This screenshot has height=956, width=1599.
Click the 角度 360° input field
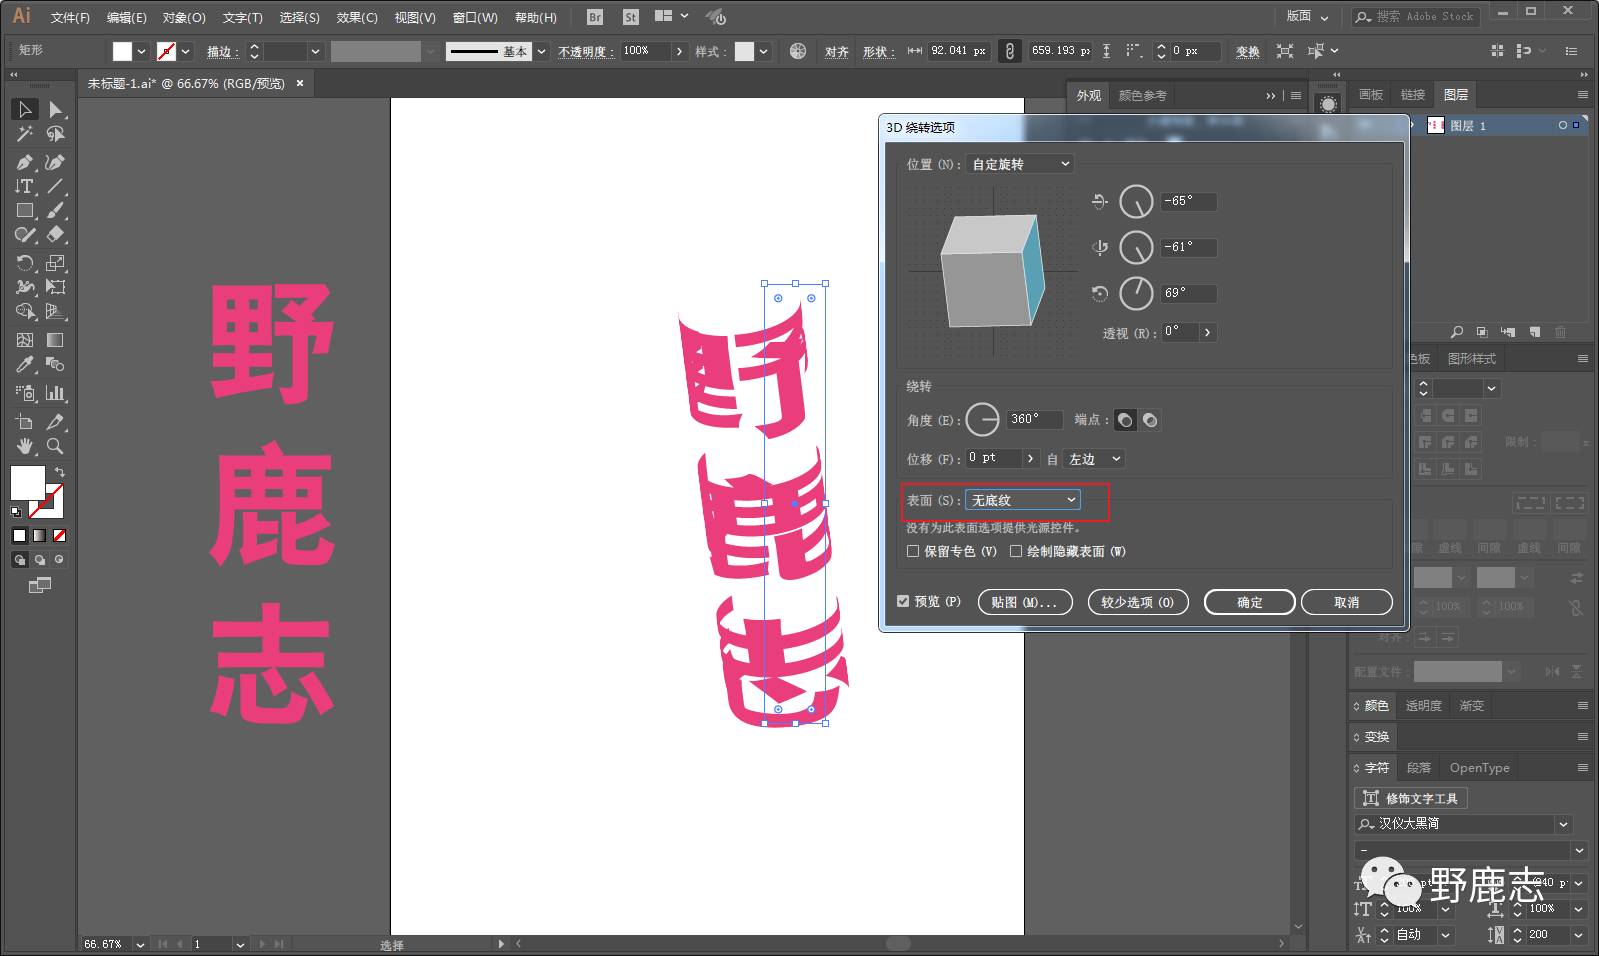(1033, 419)
